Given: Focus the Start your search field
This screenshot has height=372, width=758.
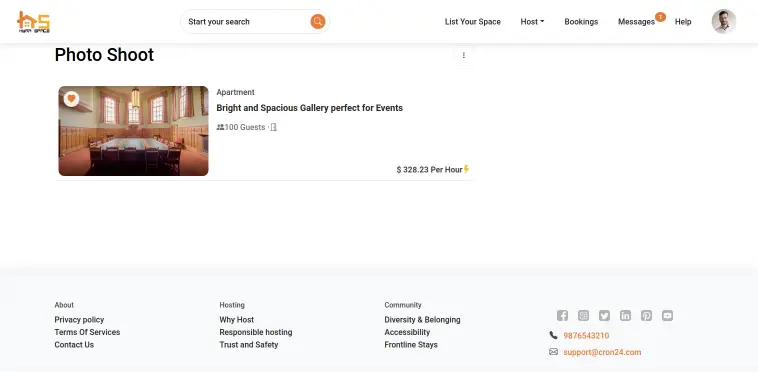Looking at the screenshot, I should pos(247,22).
